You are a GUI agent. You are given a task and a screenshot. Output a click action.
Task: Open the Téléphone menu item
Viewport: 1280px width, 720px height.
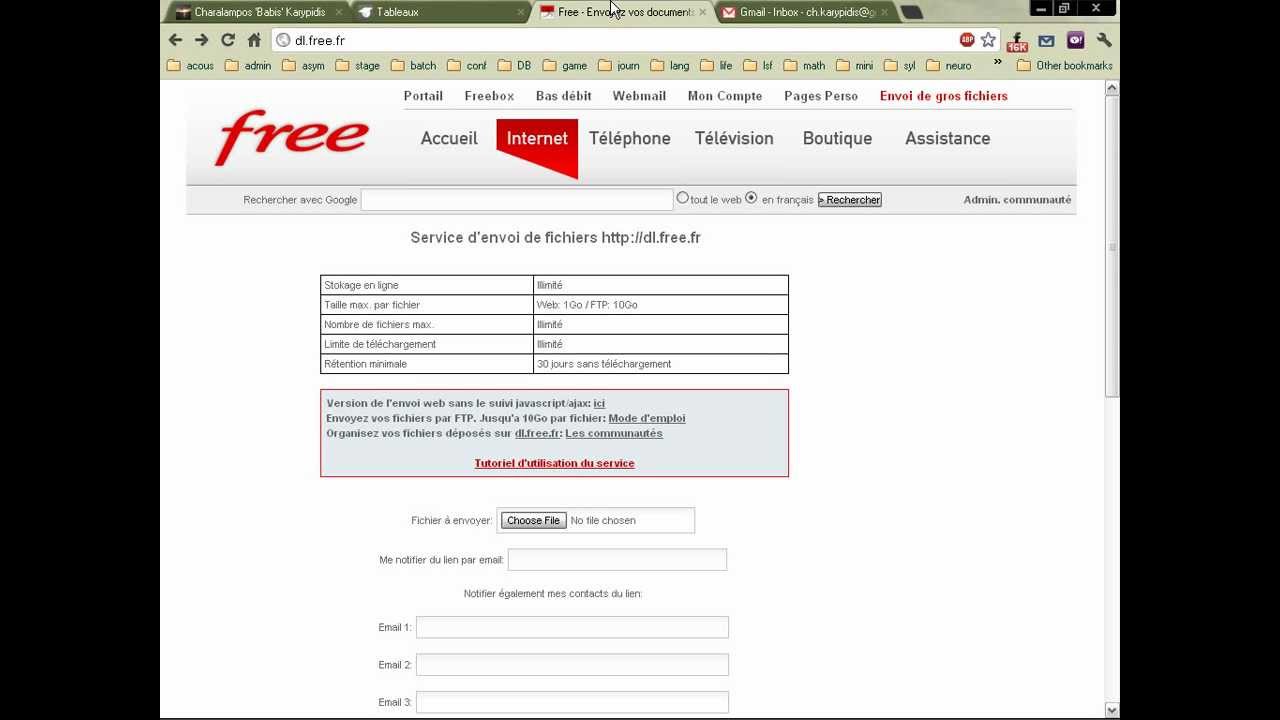coord(629,138)
